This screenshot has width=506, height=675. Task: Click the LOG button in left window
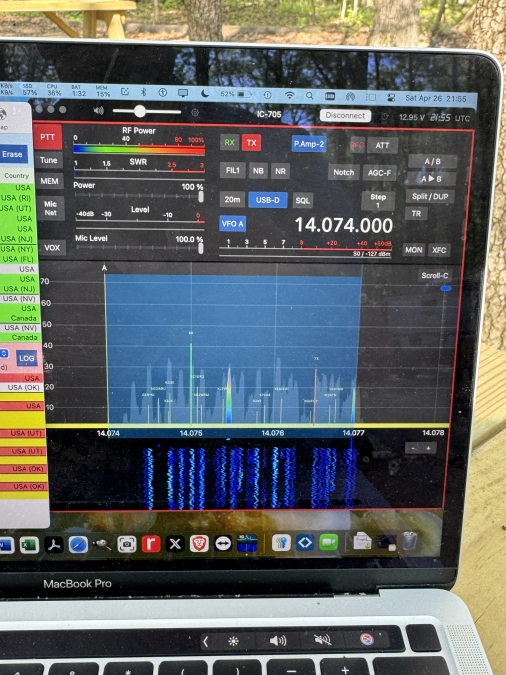(x=27, y=358)
